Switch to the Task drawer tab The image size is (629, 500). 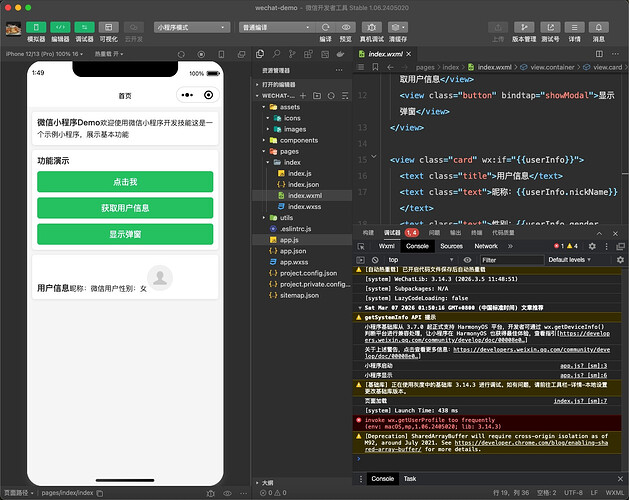410,478
